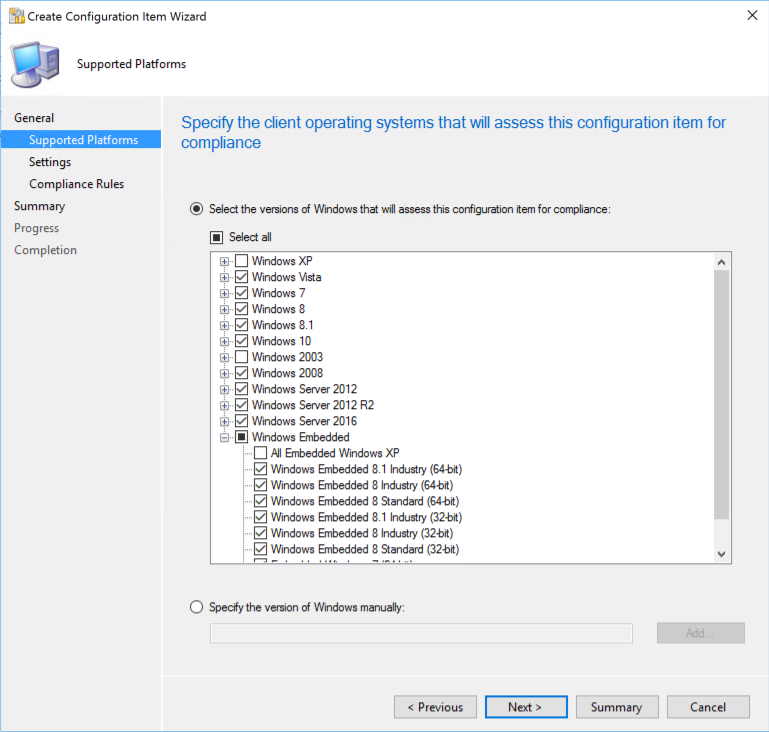Click the platform list scroll down arrow
This screenshot has width=769, height=732.
pos(721,554)
